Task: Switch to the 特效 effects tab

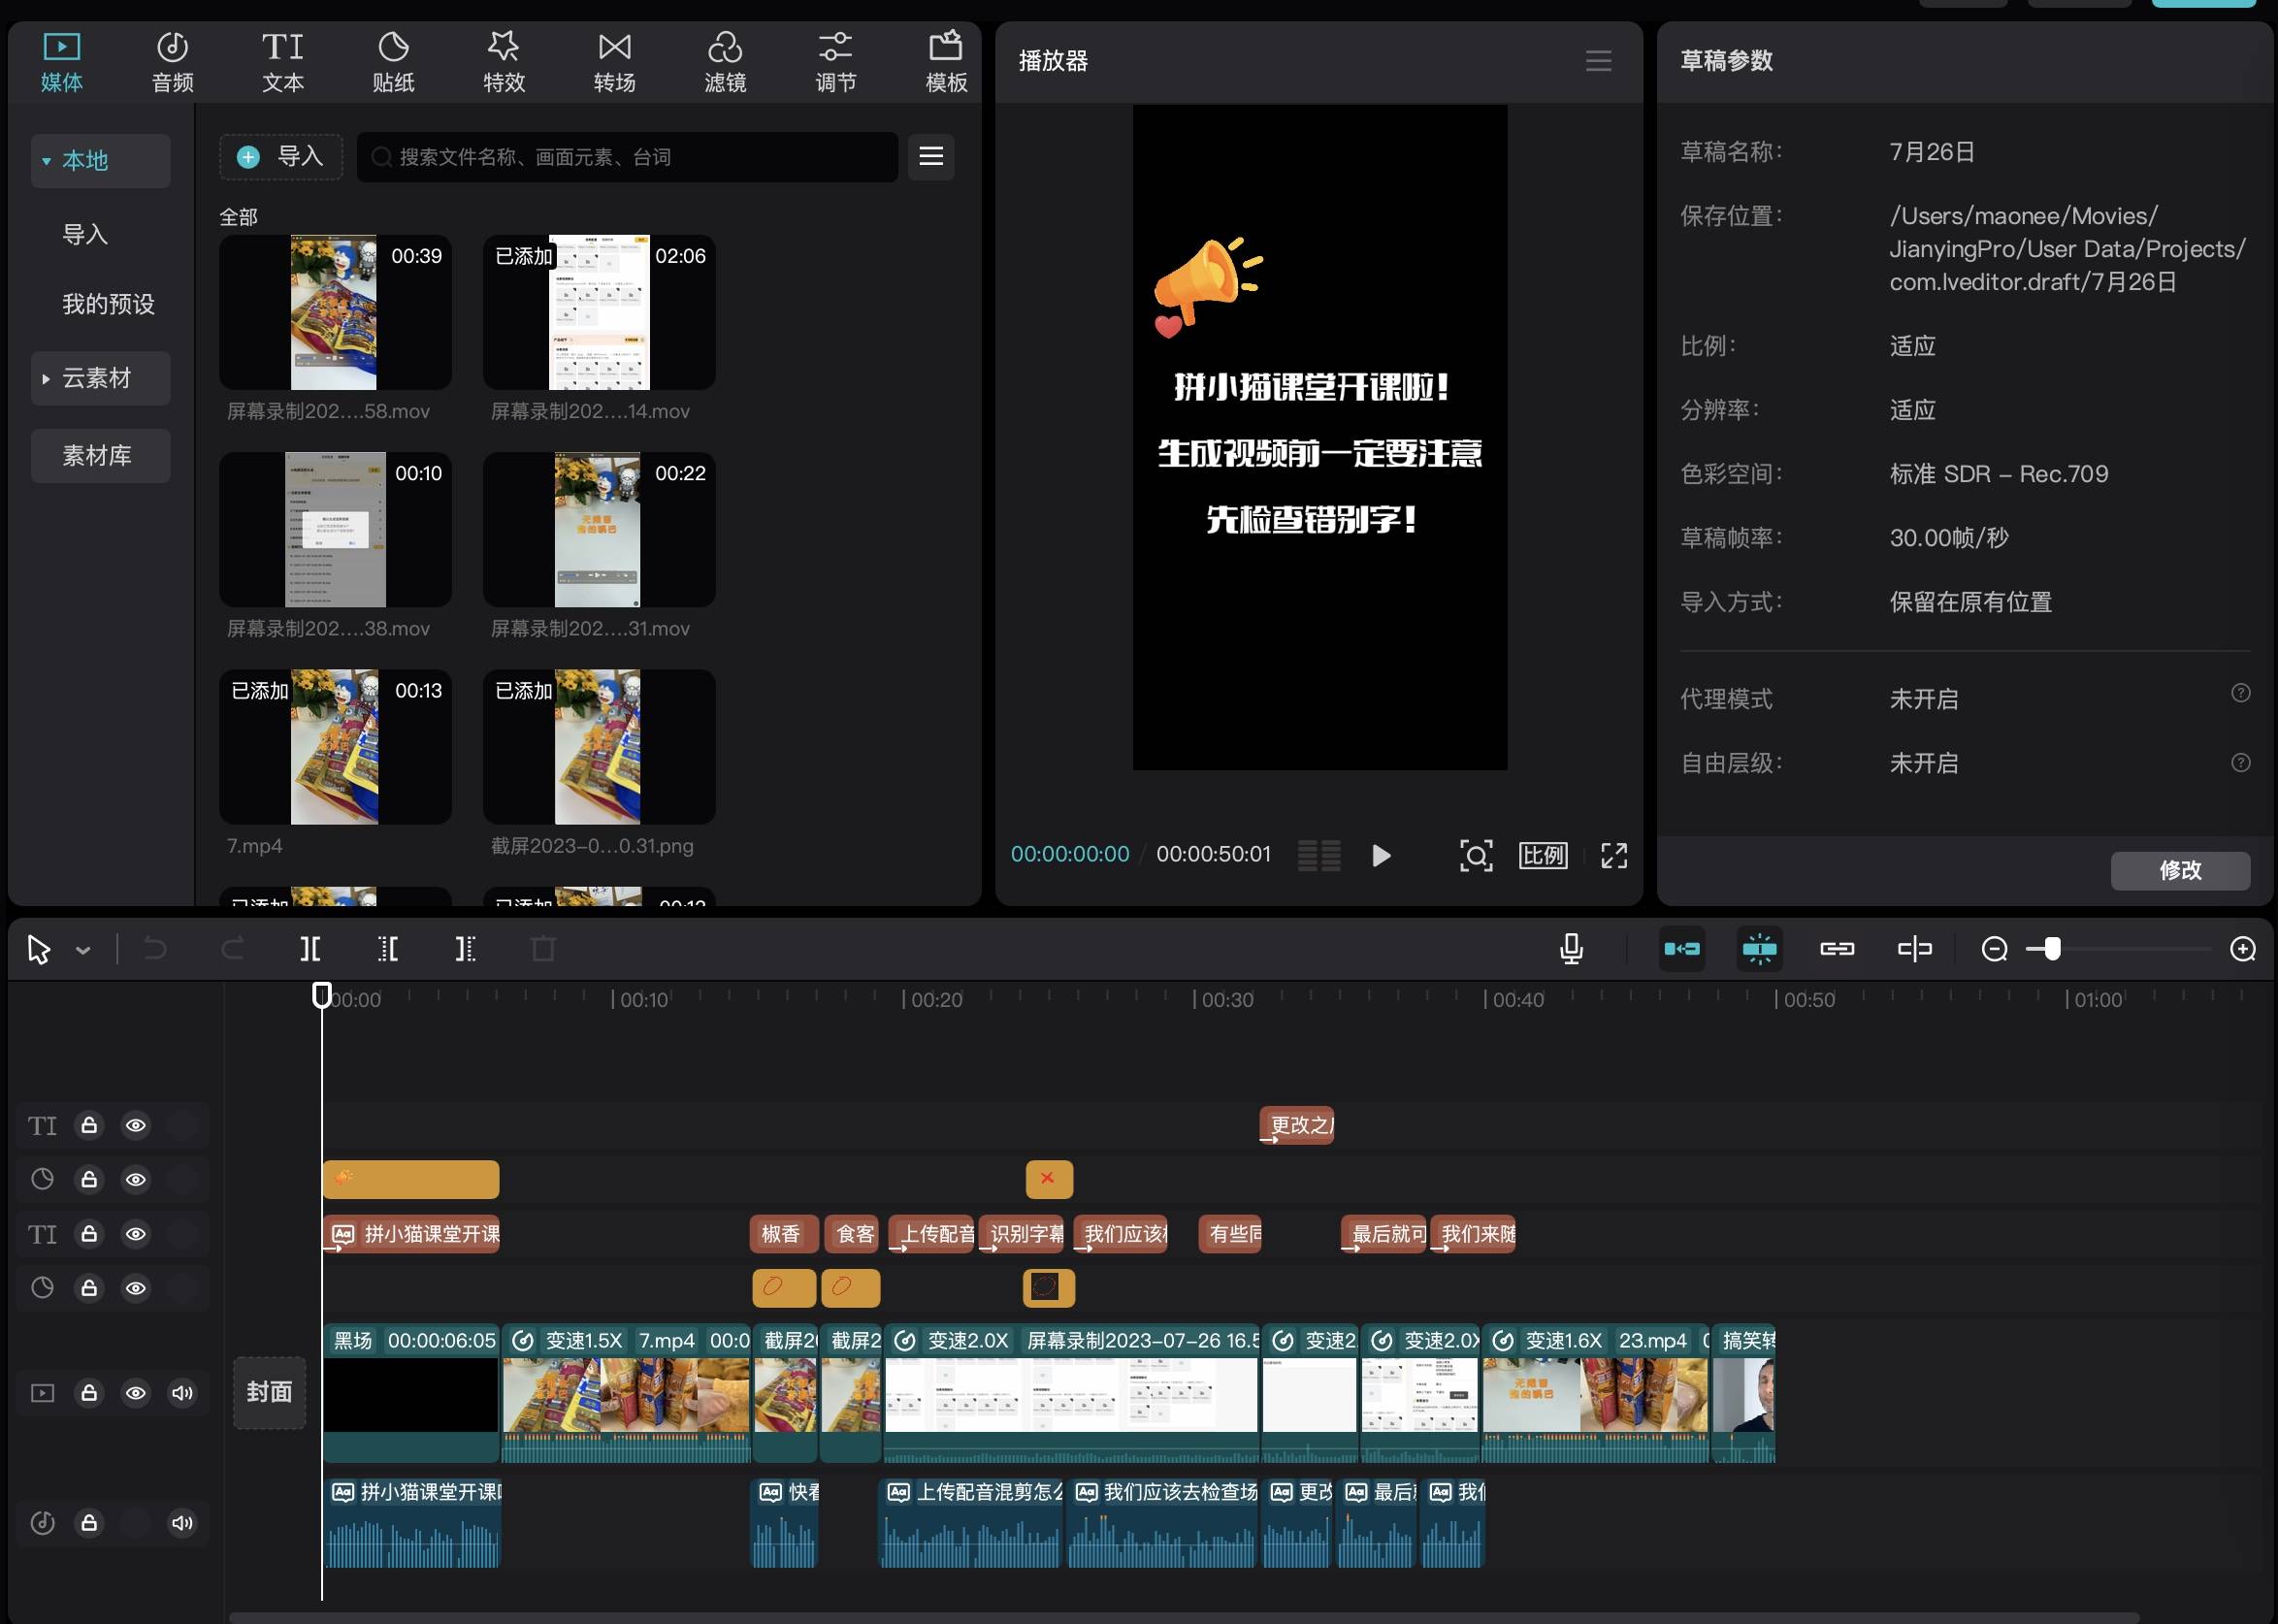Action: (503, 61)
